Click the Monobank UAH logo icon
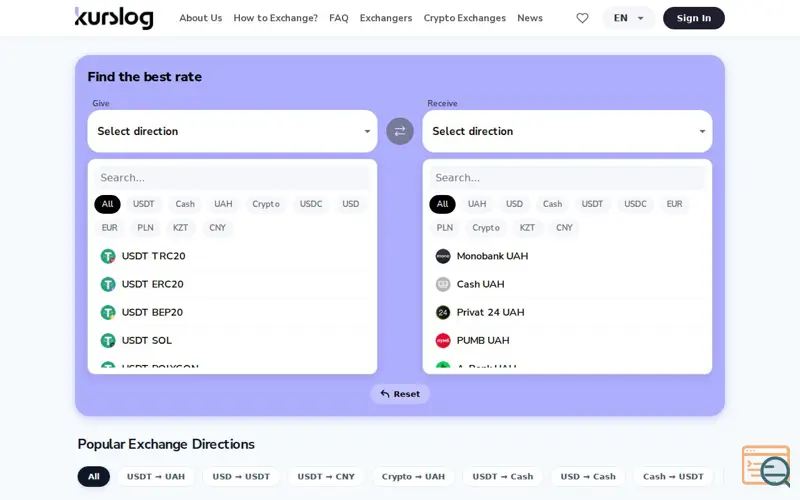This screenshot has width=800, height=500. pyautogui.click(x=443, y=256)
